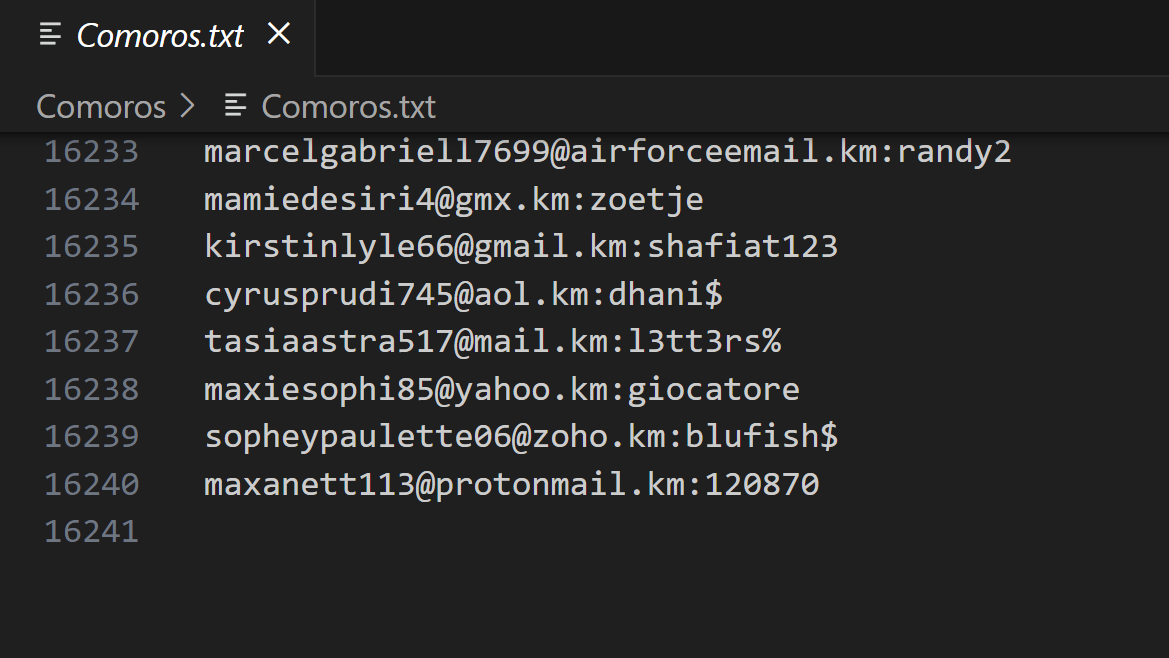Click the file icon on the Comoros.txt tab

tap(49, 35)
